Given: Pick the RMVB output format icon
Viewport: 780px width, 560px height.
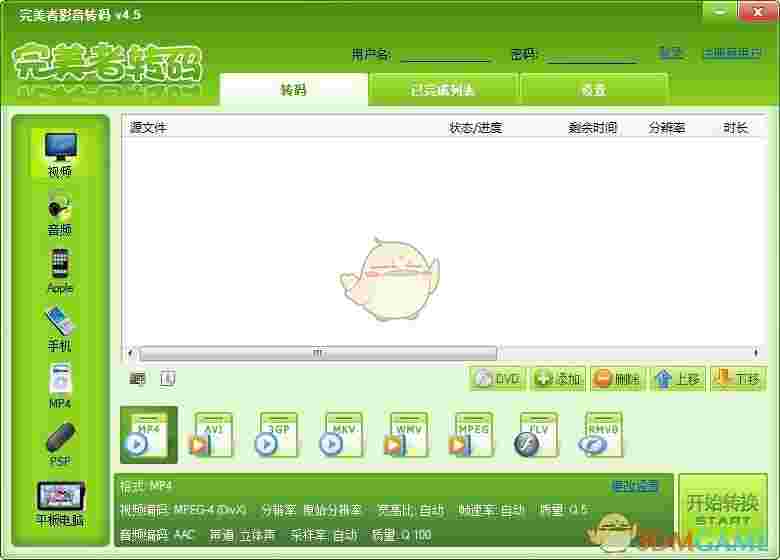Looking at the screenshot, I should (601, 435).
